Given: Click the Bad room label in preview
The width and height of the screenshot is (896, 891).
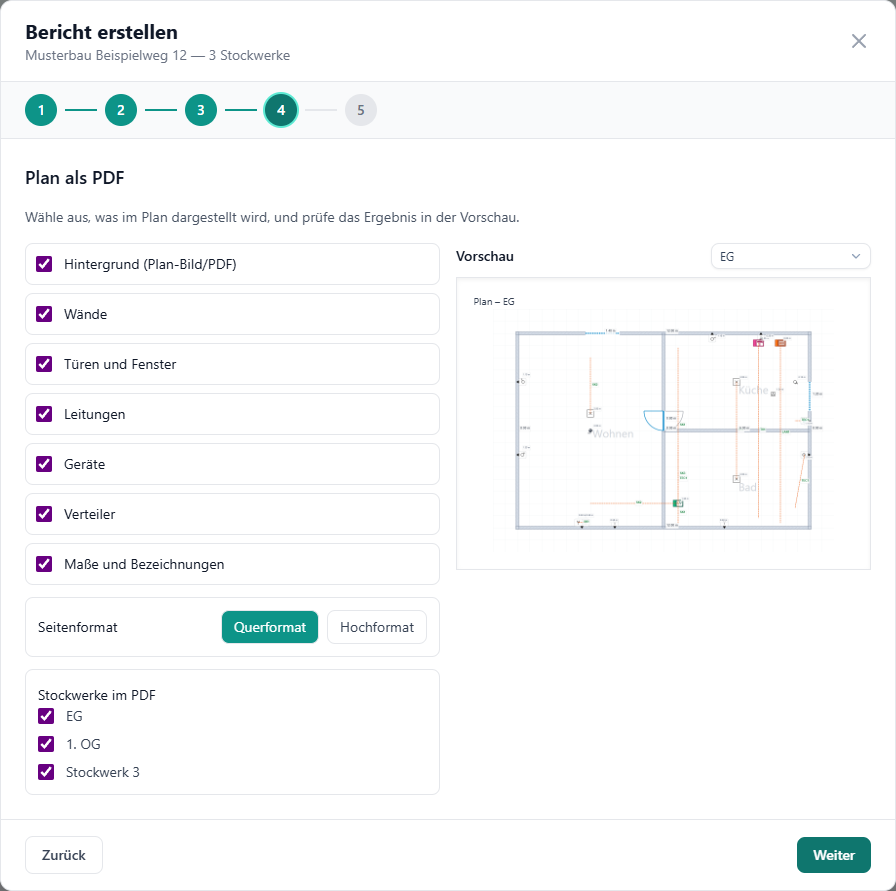Looking at the screenshot, I should pos(747,488).
